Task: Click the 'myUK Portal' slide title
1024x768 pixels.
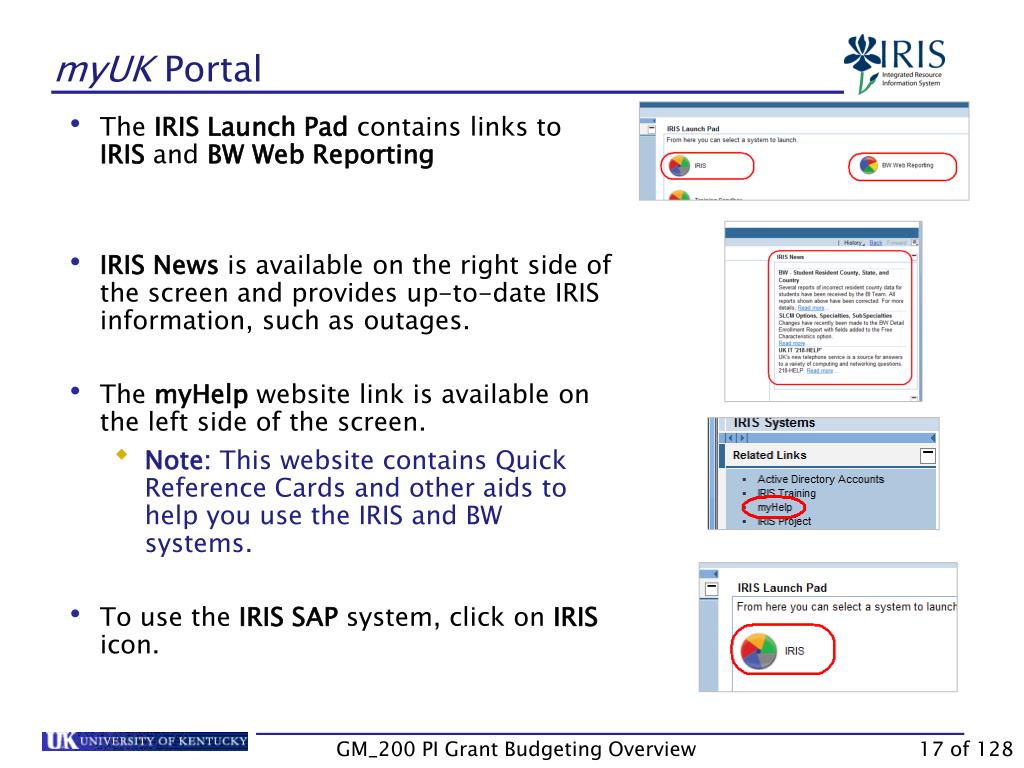Action: (158, 69)
